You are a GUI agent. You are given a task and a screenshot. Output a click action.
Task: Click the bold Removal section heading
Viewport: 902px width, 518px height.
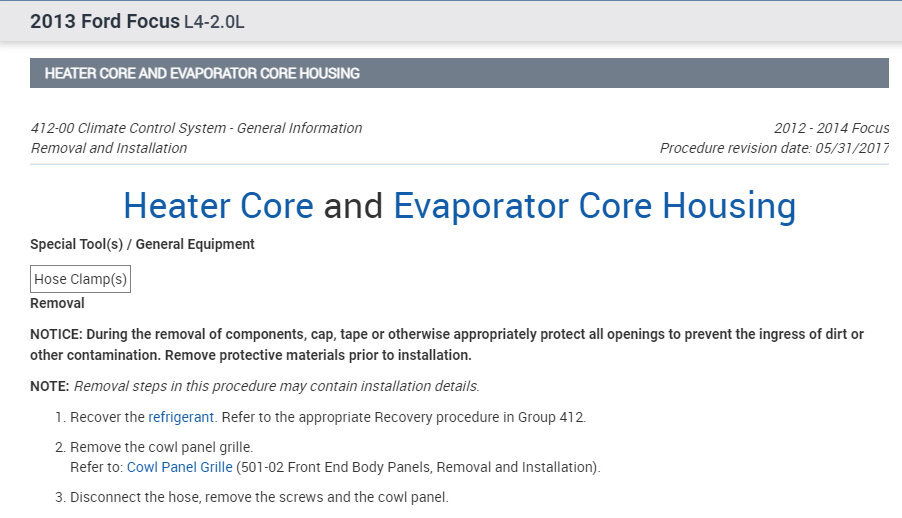click(x=57, y=303)
